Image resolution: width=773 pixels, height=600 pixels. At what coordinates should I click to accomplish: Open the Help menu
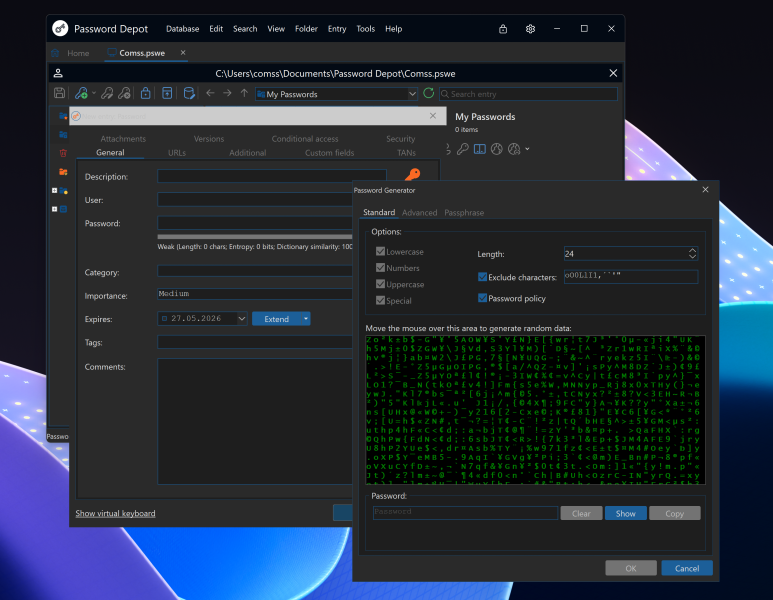(393, 29)
